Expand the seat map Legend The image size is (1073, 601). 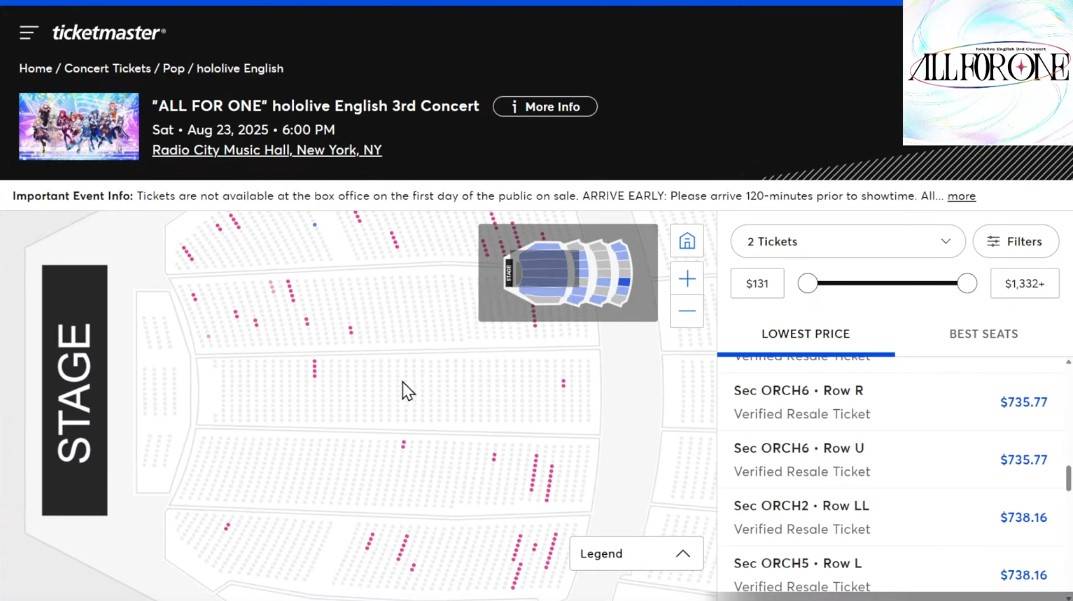click(x=636, y=554)
